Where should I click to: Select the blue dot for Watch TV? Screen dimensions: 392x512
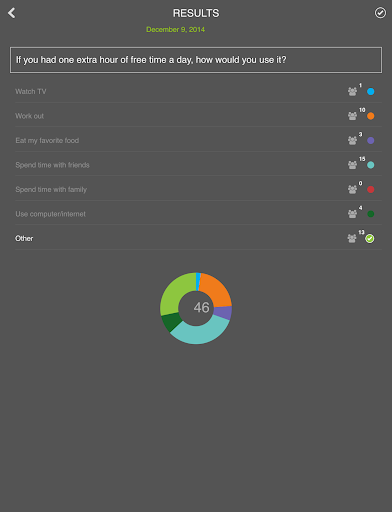pos(371,91)
